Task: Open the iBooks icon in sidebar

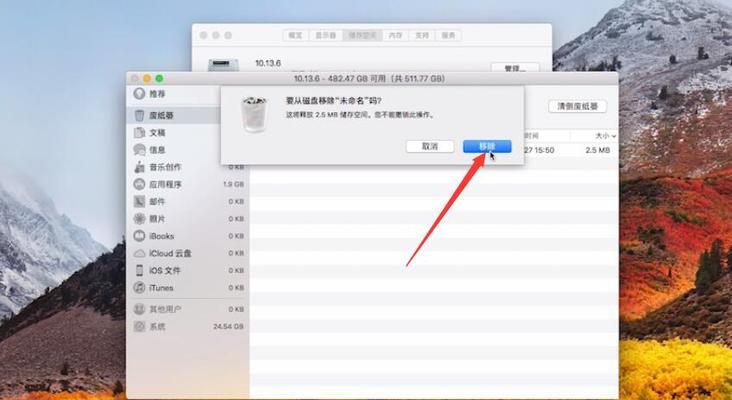Action: 139,236
